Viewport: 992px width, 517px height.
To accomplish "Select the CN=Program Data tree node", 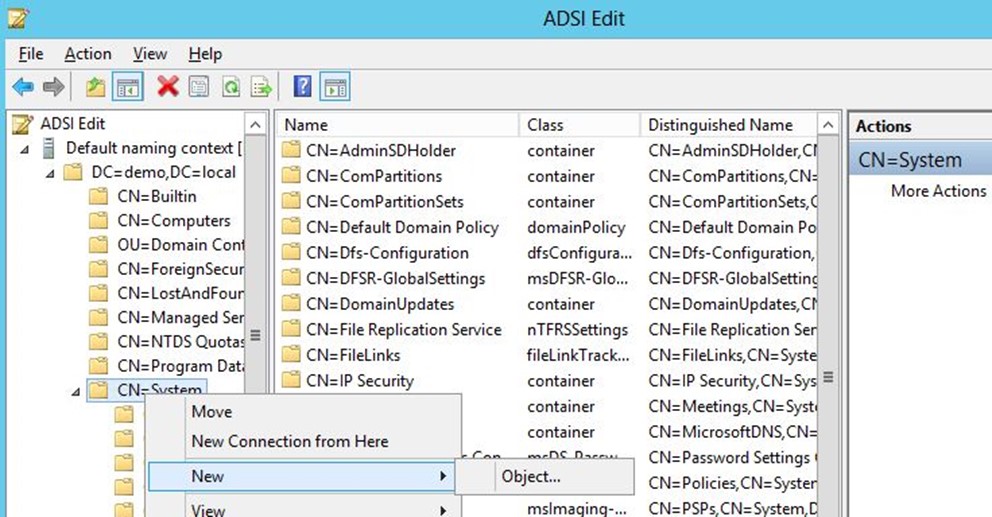I will pyautogui.click(x=180, y=366).
